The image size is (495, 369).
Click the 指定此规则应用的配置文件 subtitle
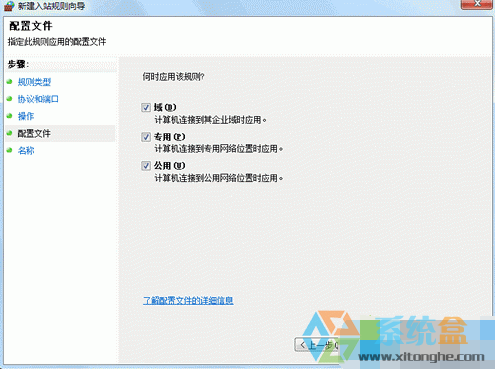(57, 42)
